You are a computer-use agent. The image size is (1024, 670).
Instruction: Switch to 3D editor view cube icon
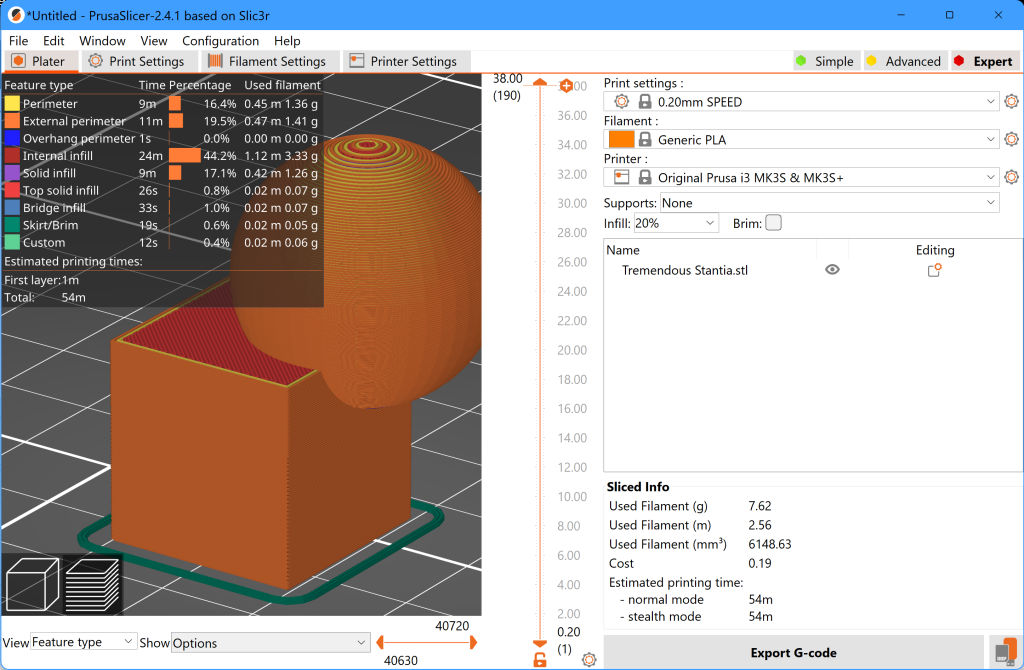(x=31, y=584)
